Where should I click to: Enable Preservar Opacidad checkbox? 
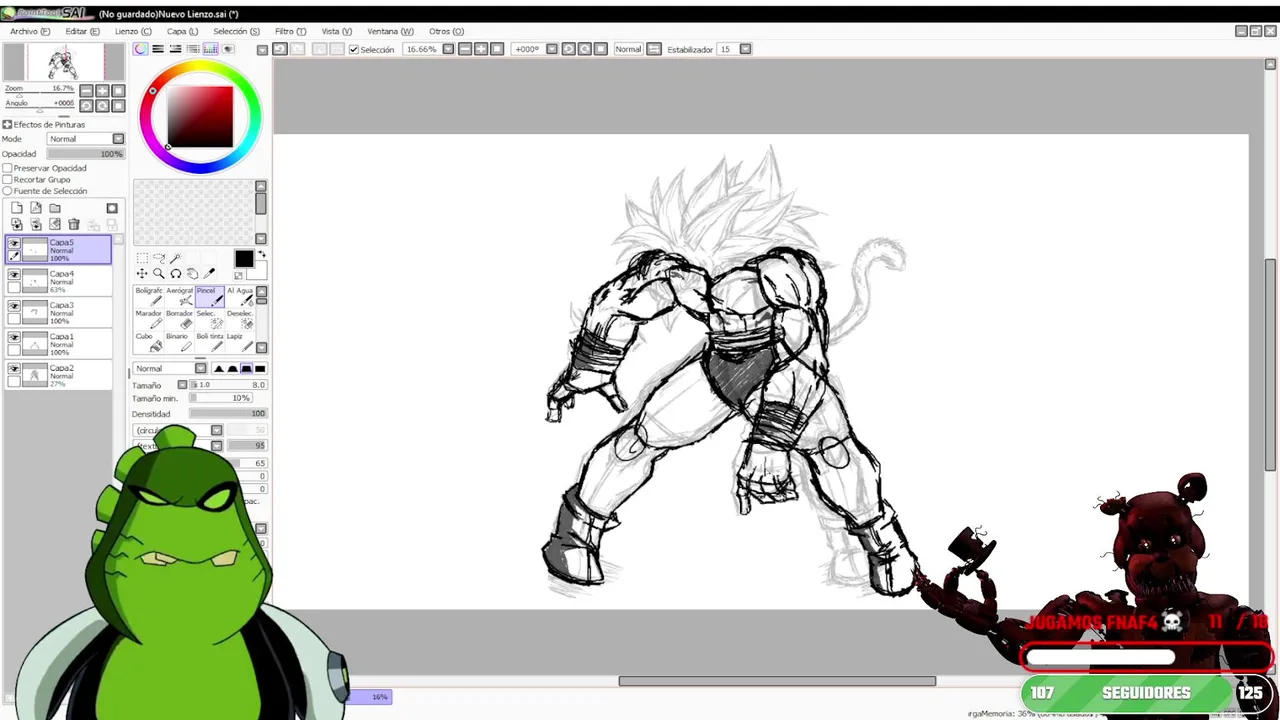tap(8, 168)
